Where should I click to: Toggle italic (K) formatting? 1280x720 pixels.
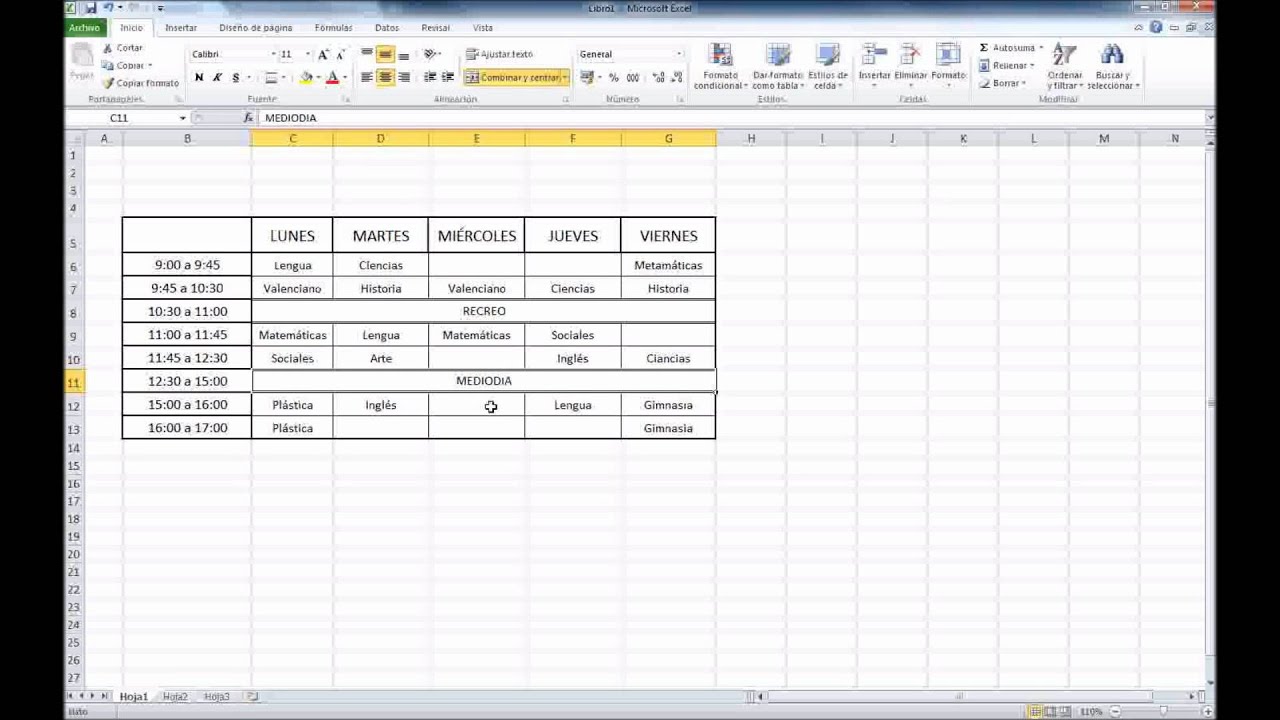[x=217, y=77]
